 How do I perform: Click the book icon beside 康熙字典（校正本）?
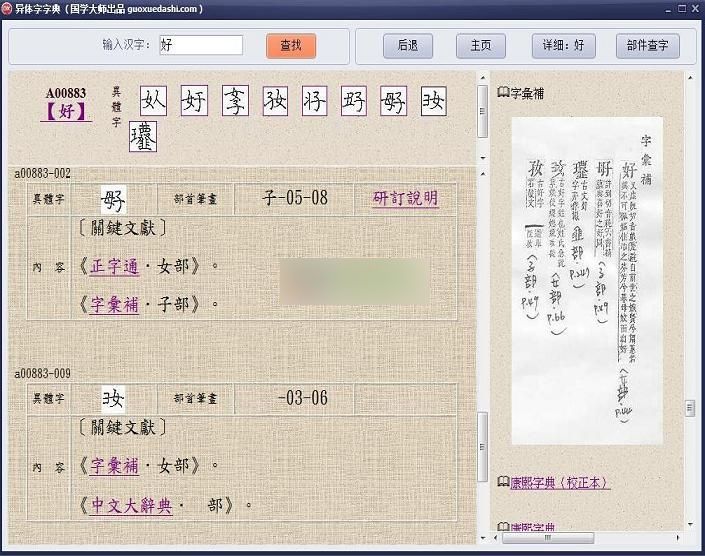tap(503, 482)
